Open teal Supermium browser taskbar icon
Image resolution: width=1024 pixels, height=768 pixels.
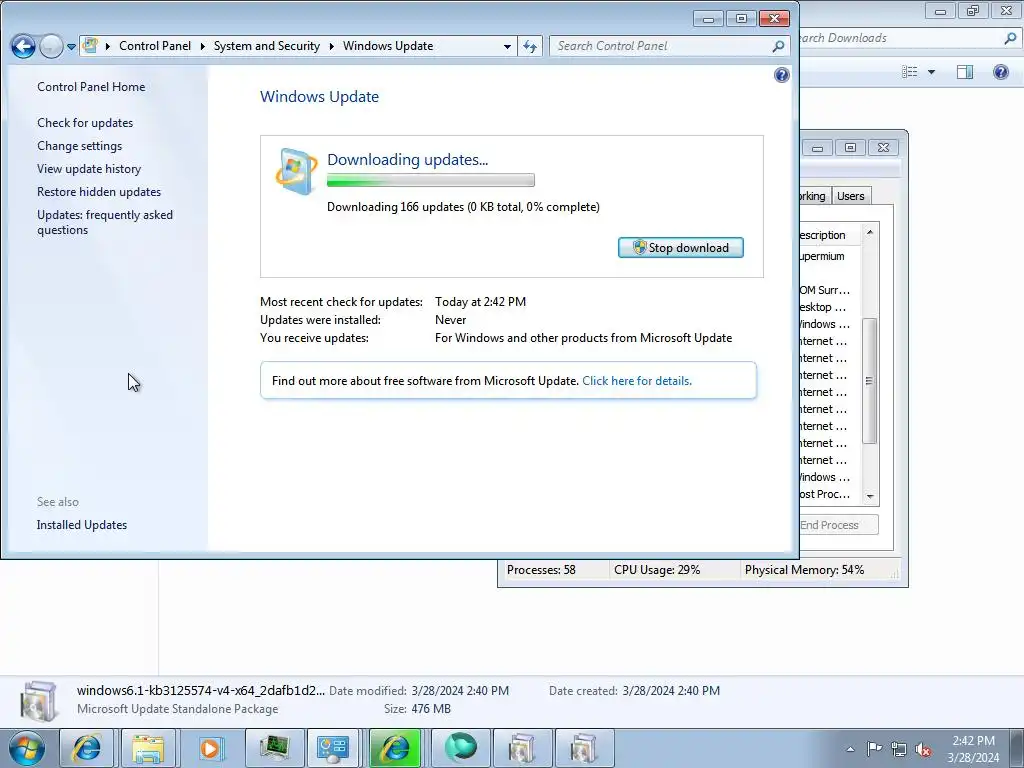tap(461, 748)
